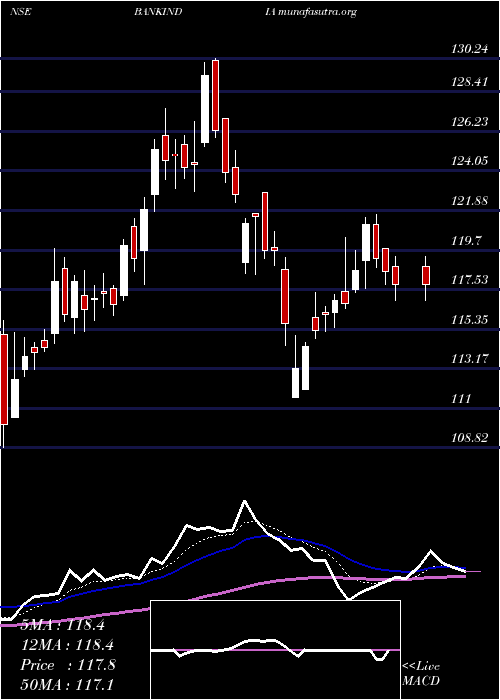Click inside the MACD inset chart

pos(275,650)
